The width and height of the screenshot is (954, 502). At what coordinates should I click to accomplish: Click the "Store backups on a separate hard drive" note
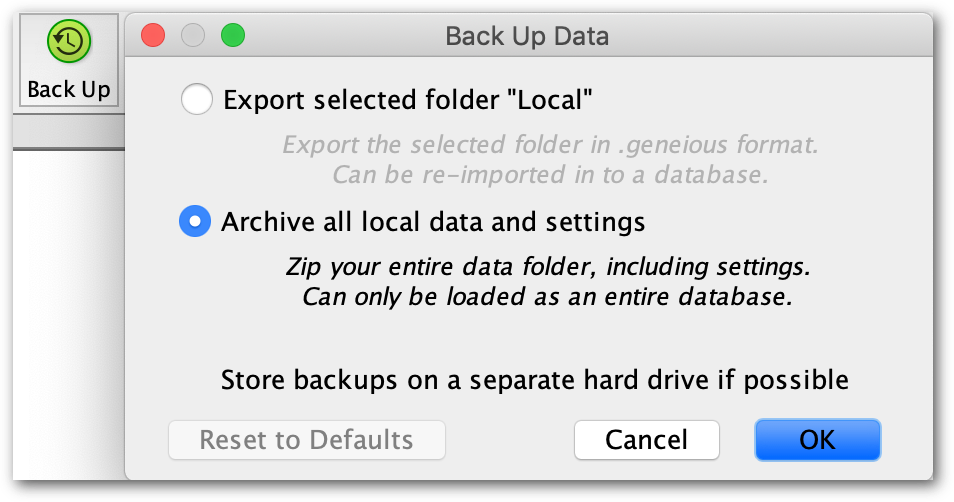pos(534,380)
